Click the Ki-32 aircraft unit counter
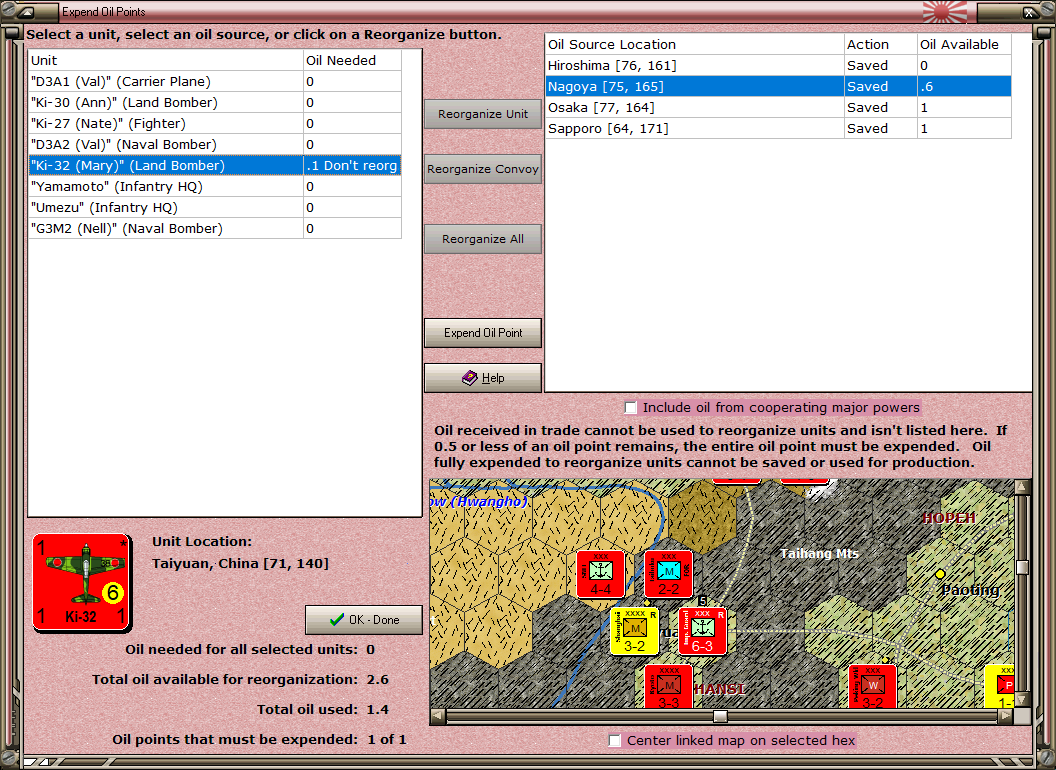The height and width of the screenshot is (770, 1056). [x=82, y=583]
